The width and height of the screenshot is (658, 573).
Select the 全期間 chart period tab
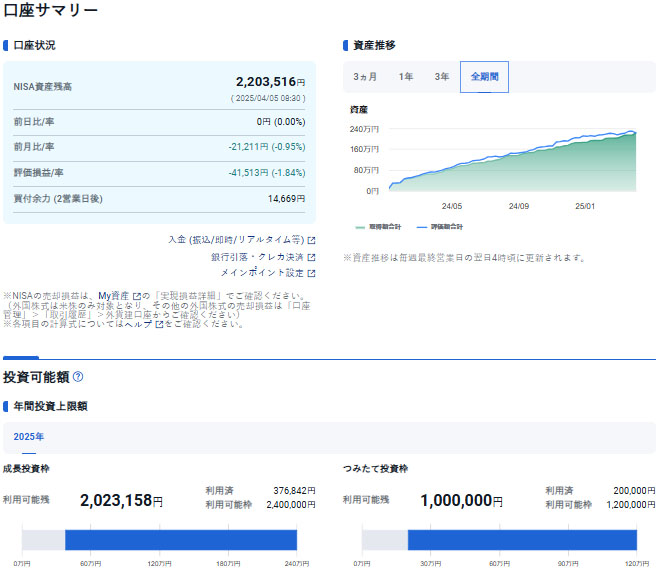click(484, 77)
